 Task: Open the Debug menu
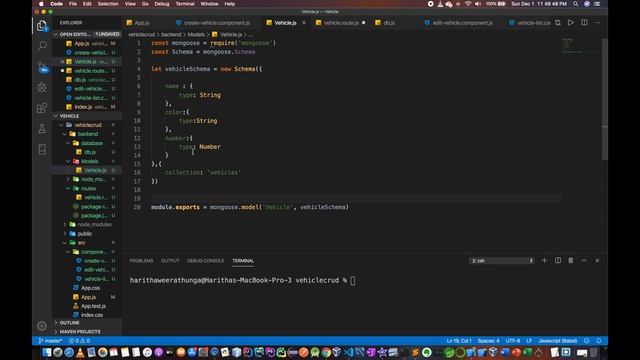tap(162, 4)
